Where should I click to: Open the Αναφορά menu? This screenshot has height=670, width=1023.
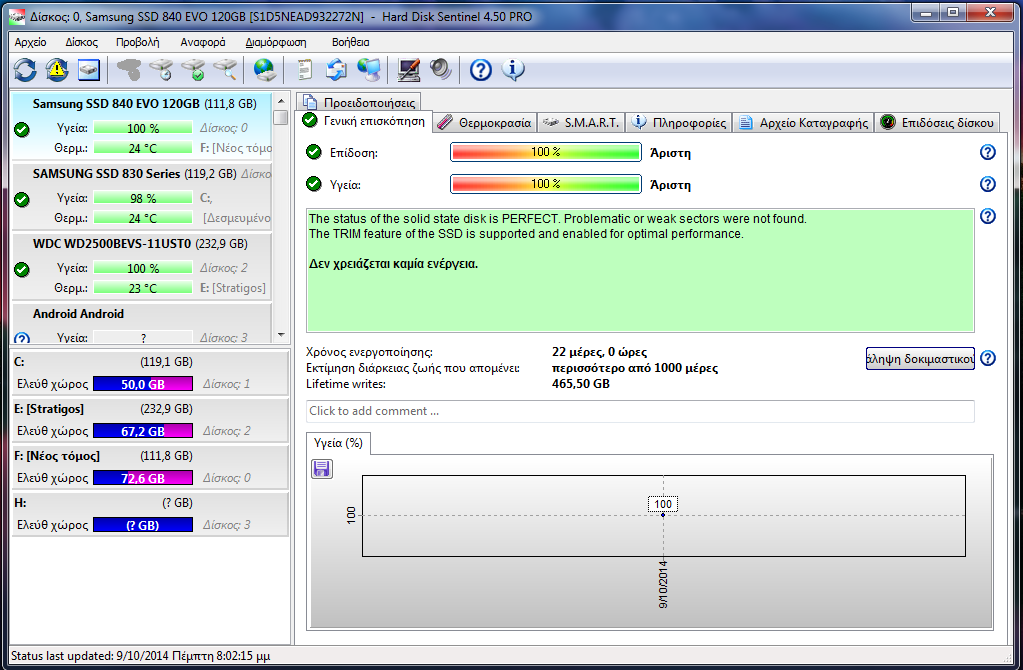tap(203, 42)
